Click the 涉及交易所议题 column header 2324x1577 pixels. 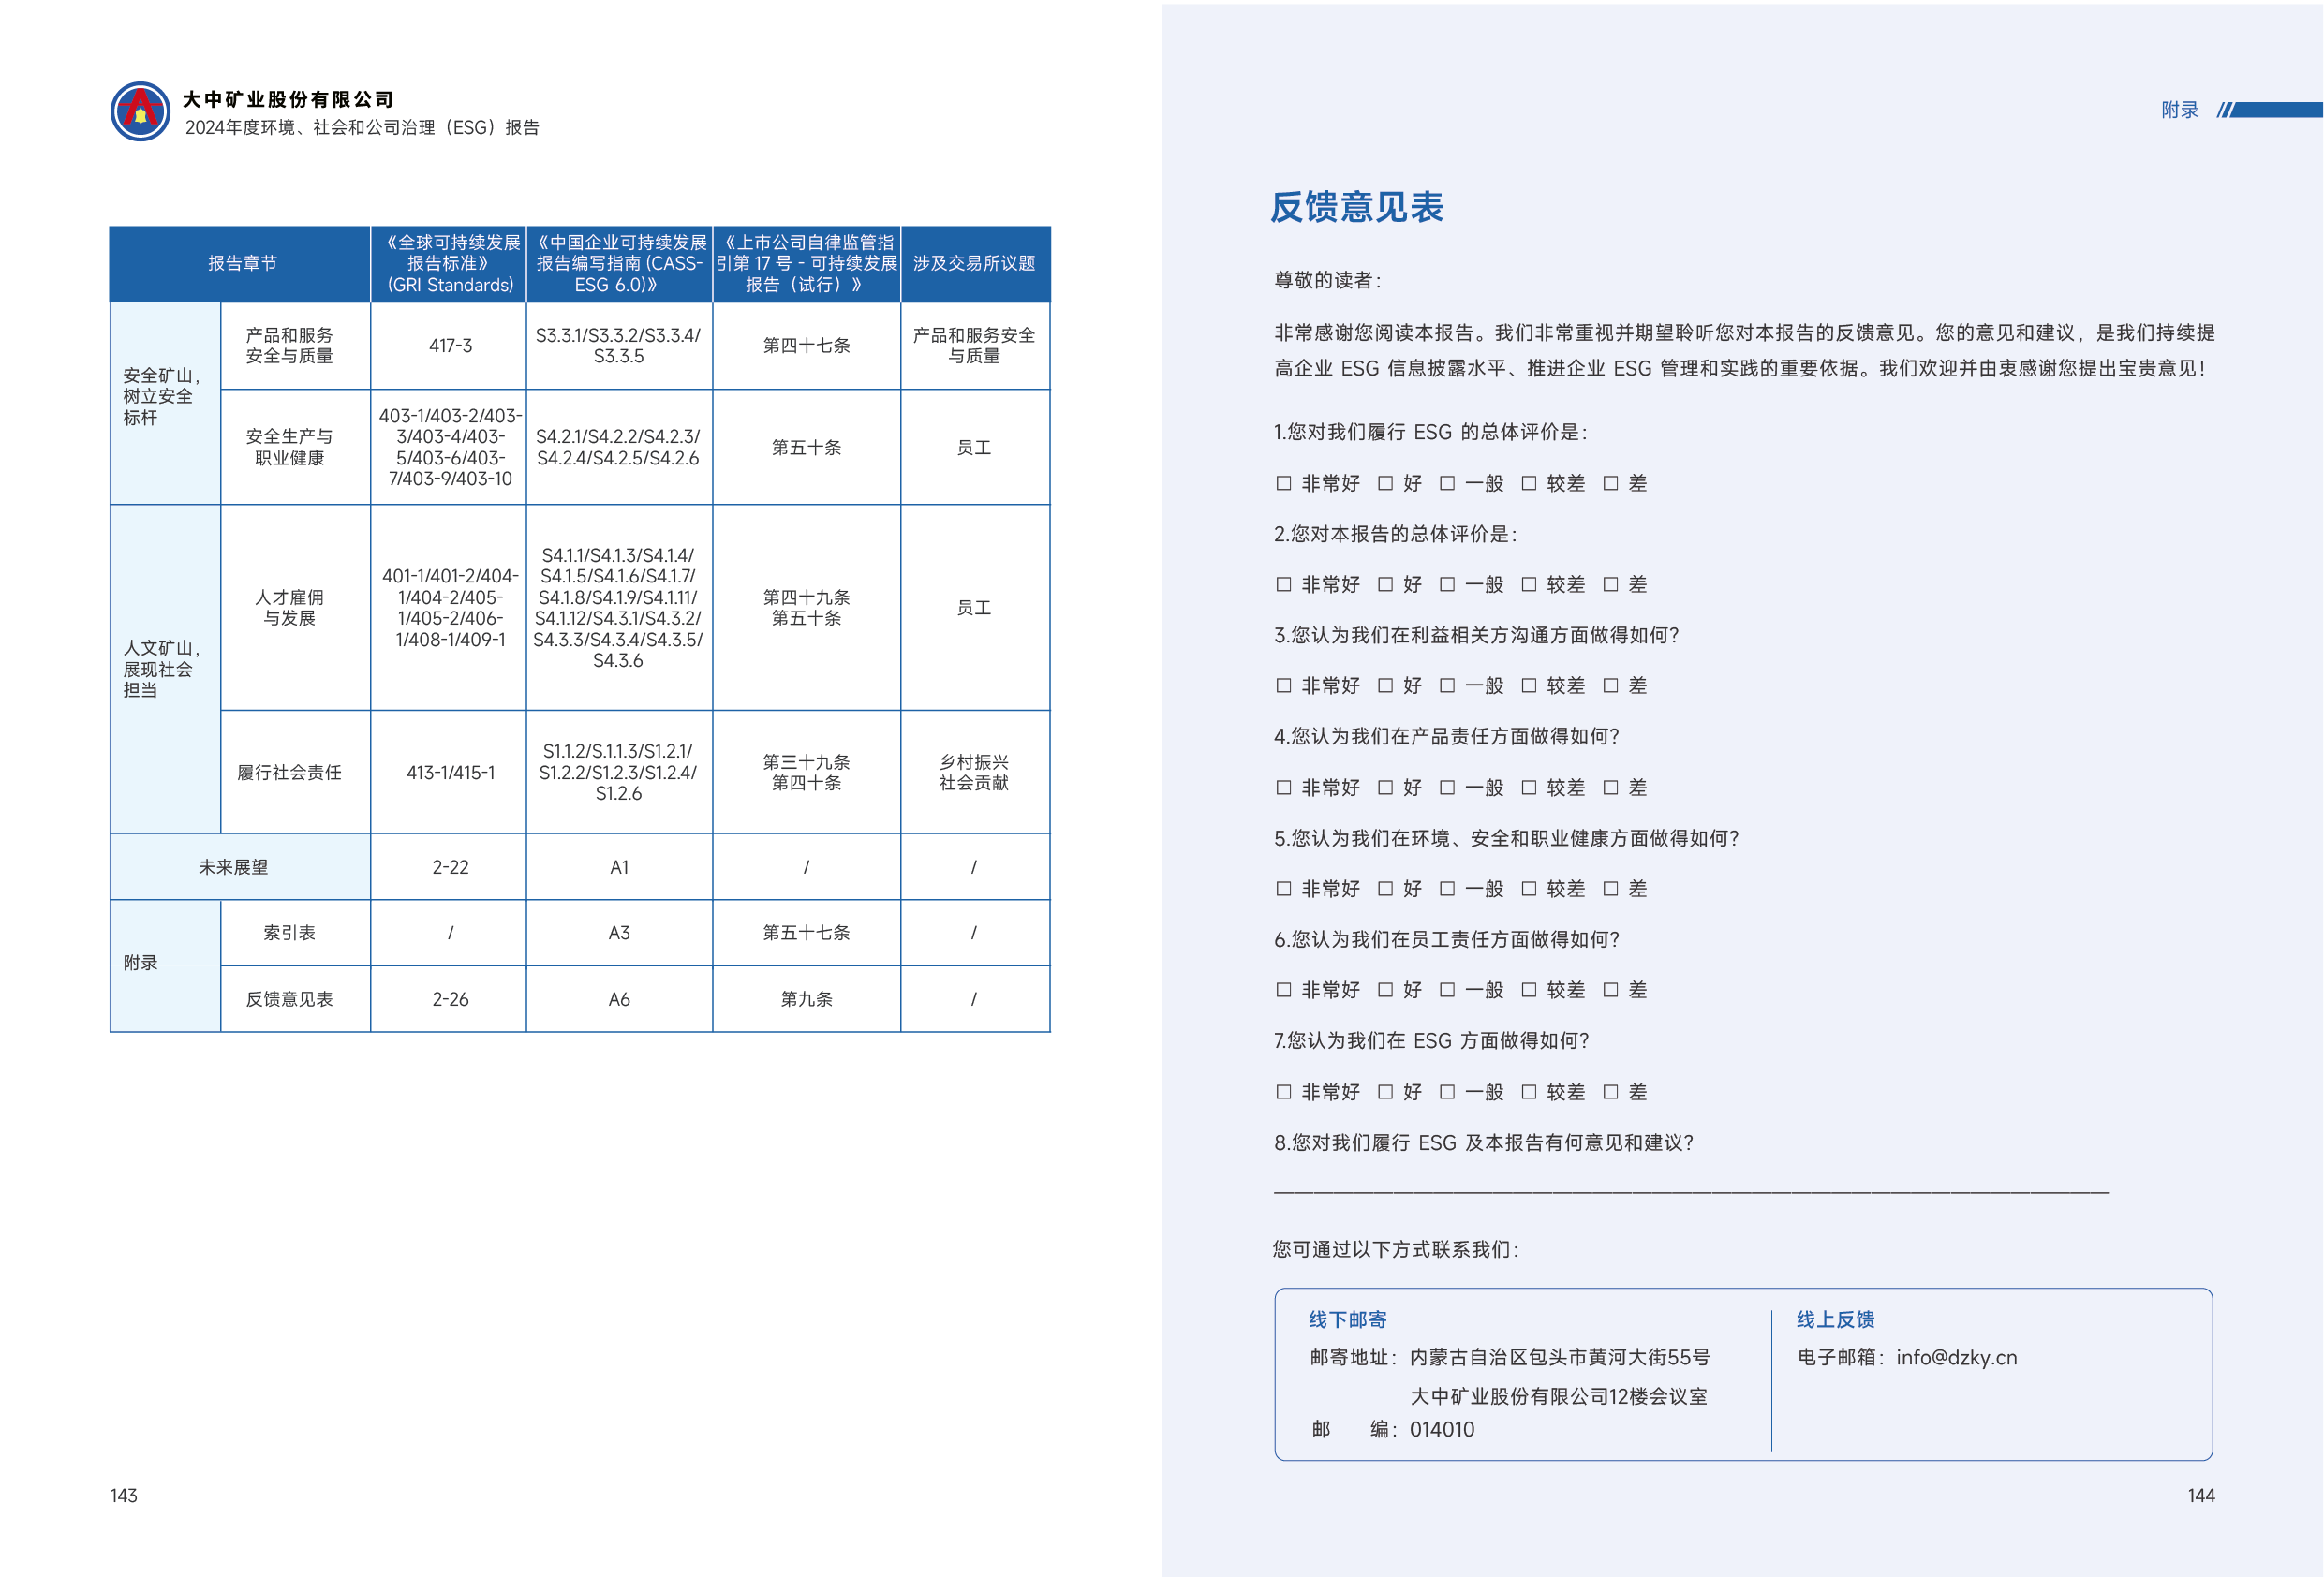tap(974, 263)
